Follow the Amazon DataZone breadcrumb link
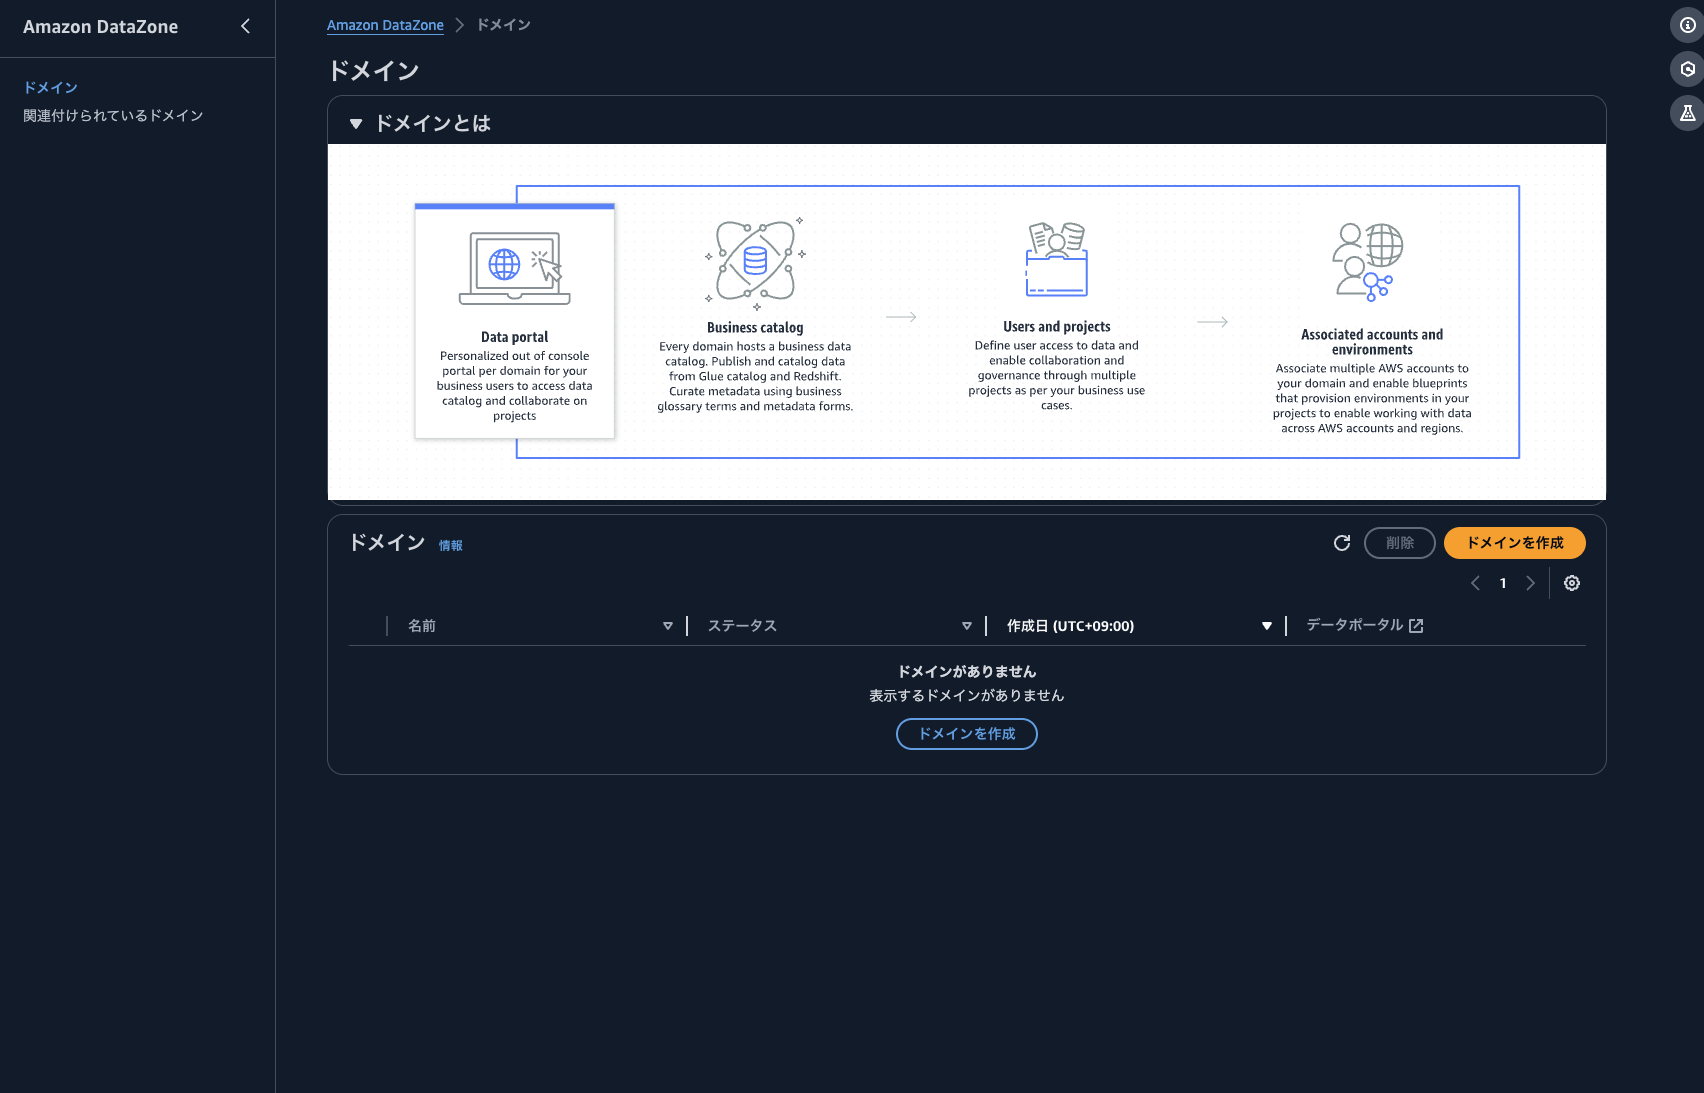 pyautogui.click(x=385, y=24)
